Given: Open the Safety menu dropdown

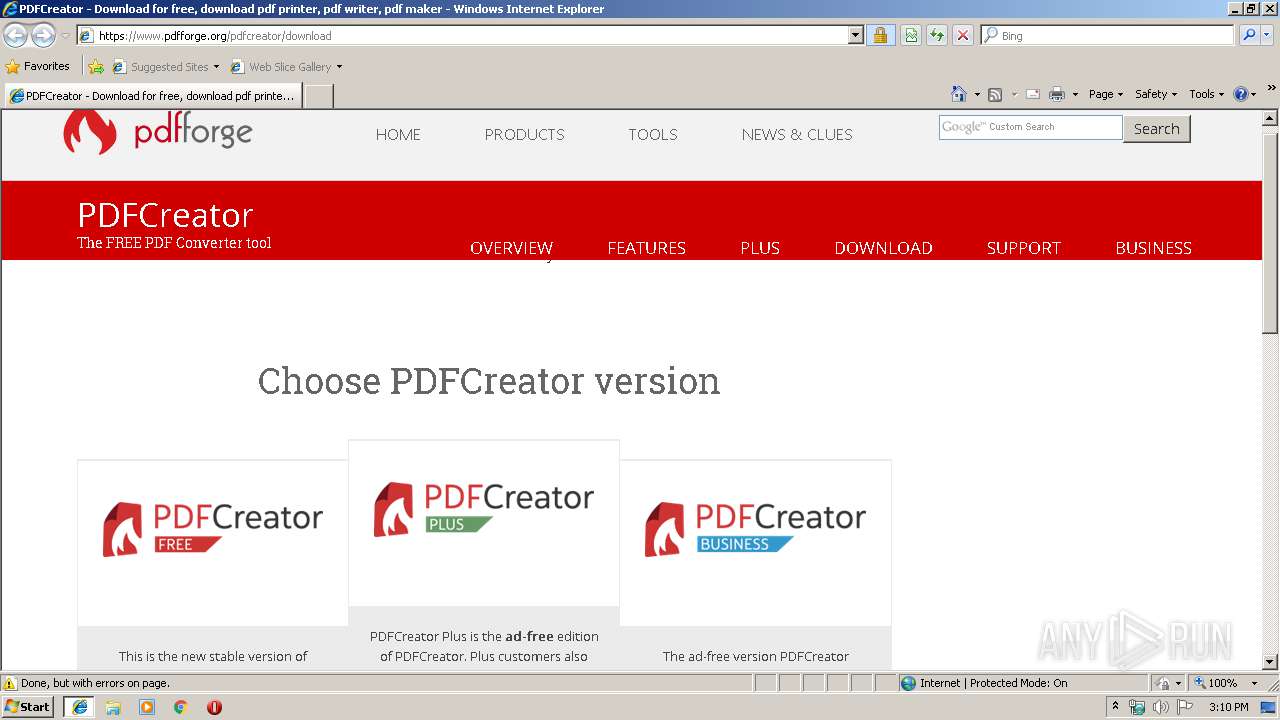Looking at the screenshot, I should [x=1156, y=94].
